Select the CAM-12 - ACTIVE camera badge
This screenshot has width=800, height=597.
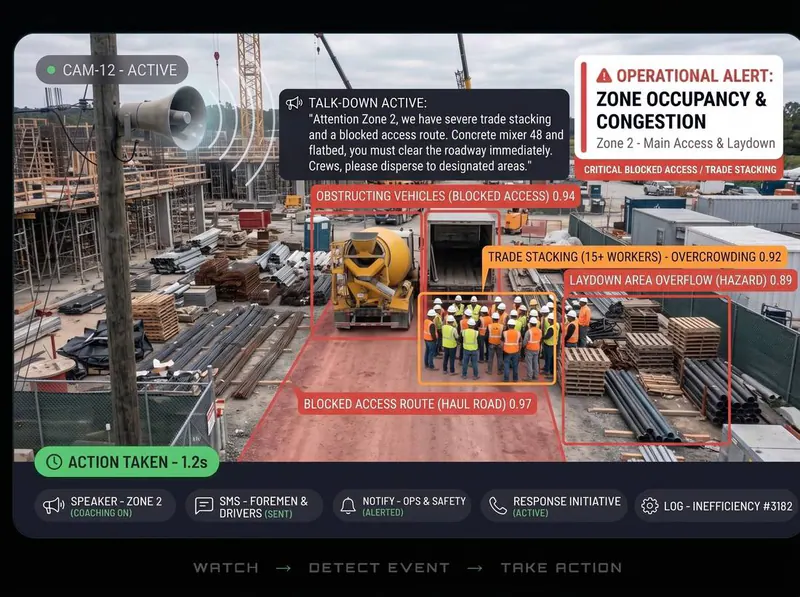tap(112, 70)
